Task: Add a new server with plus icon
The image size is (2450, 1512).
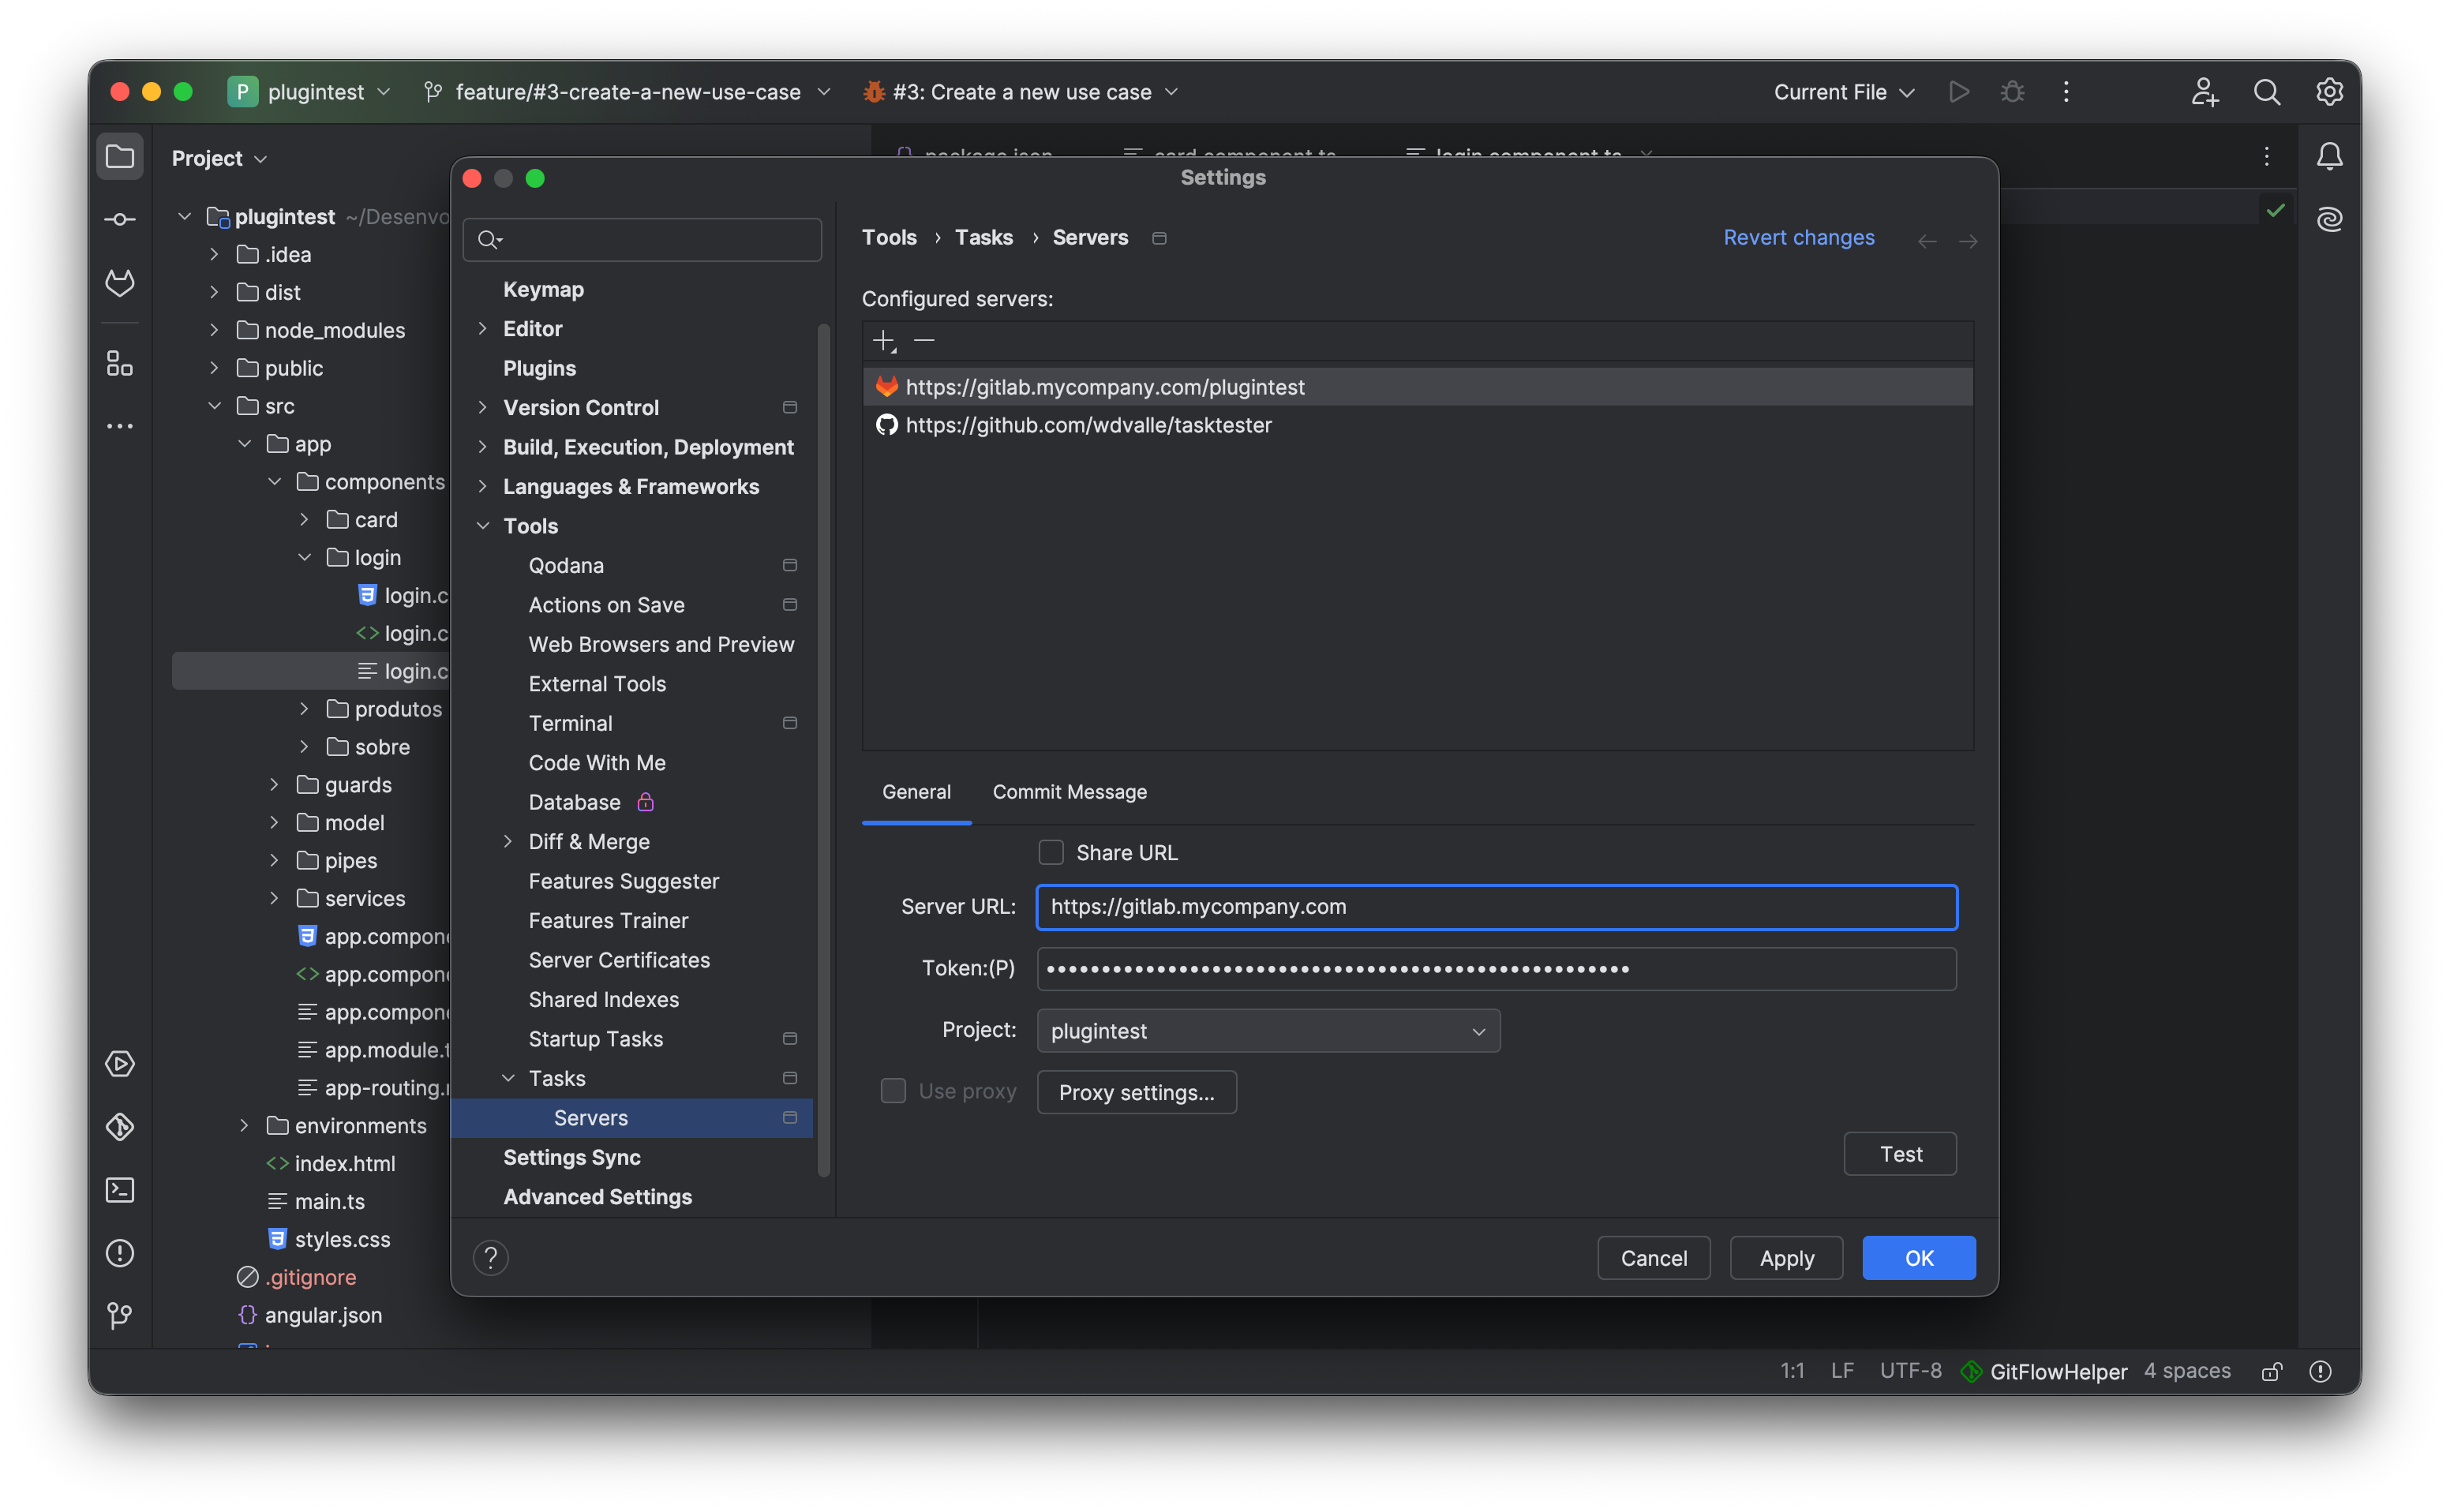Action: 884,341
